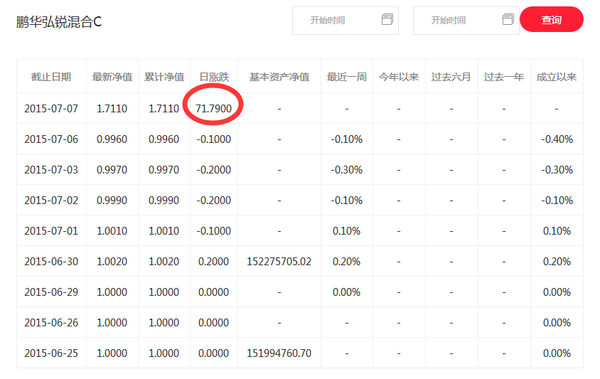Screen dimensions: 600x379
Task: Select the fund title 鹏华弘锐混合C
Action: click(x=59, y=22)
